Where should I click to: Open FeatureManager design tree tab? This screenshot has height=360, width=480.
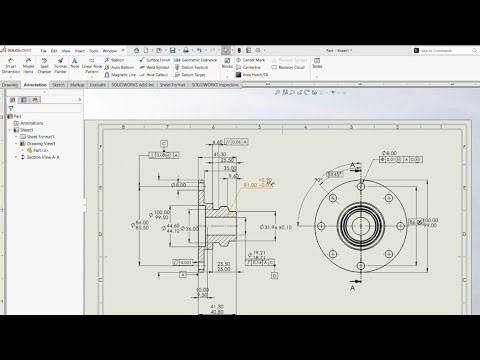point(13,100)
